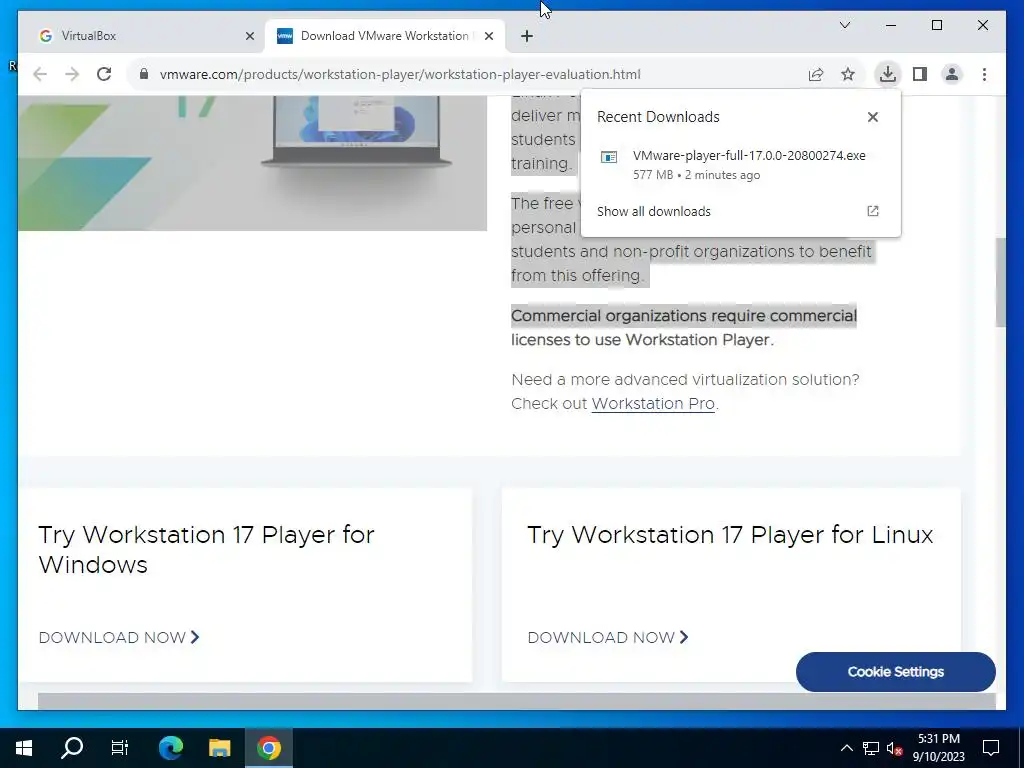Reload the VMware page

pos(104,74)
